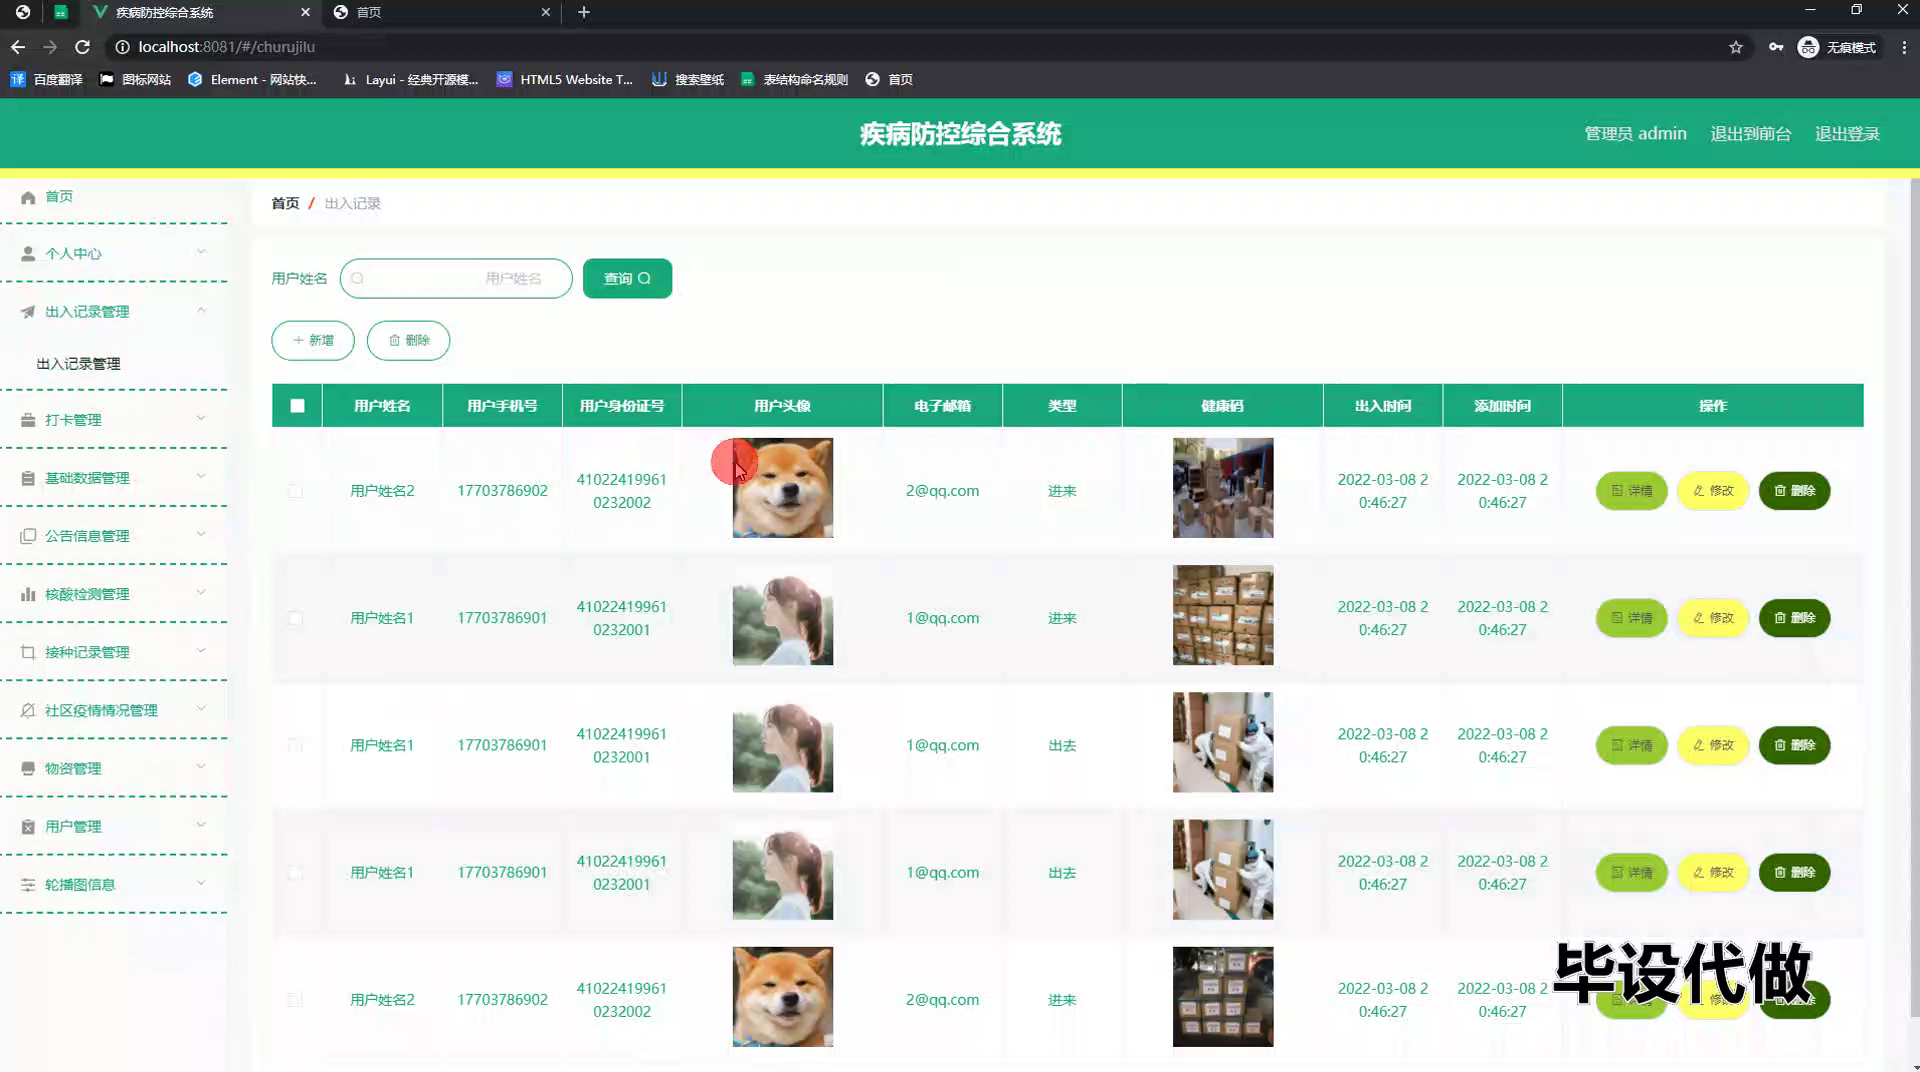
Task: Click the 打卡管理 sidebar icon
Action: (x=28, y=420)
